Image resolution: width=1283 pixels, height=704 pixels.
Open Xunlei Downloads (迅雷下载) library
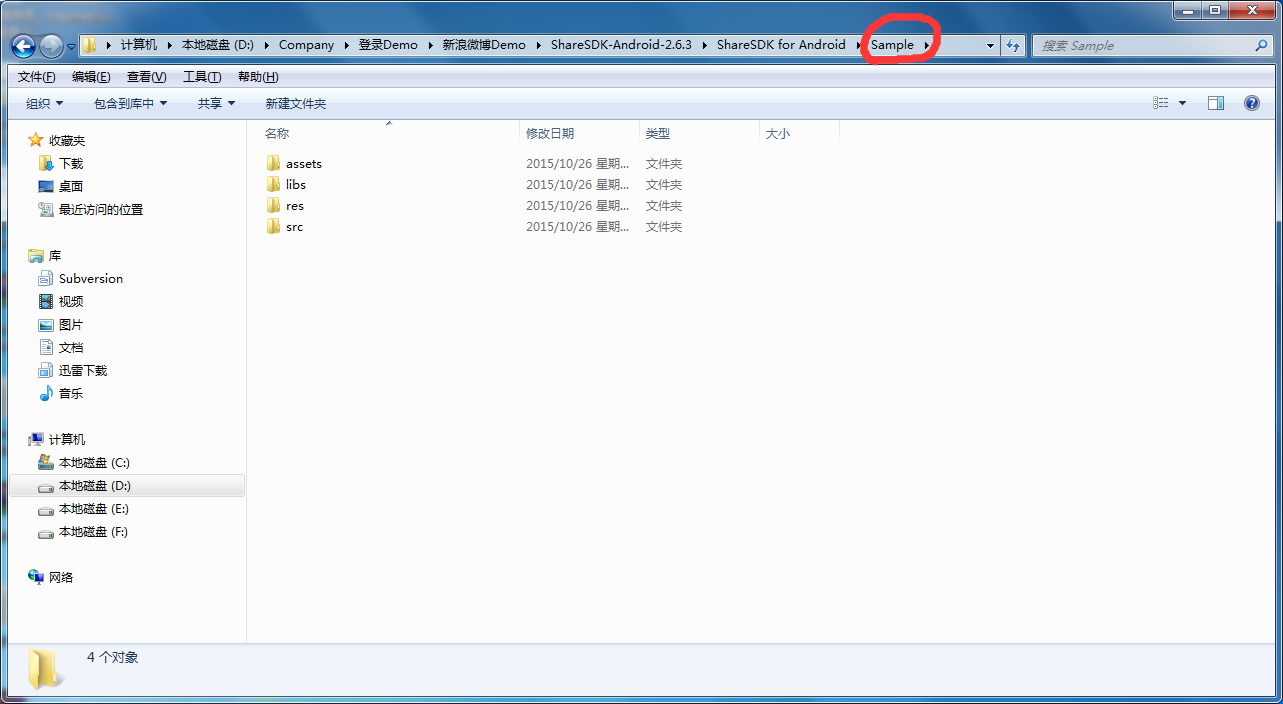[x=73, y=370]
